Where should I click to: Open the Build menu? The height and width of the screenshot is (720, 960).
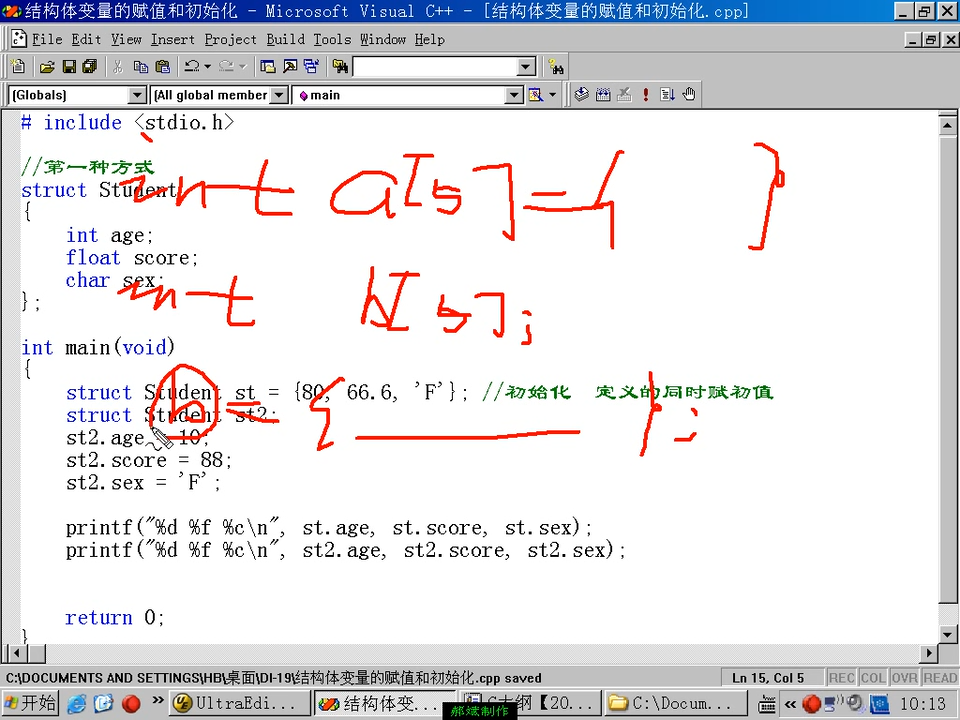coord(285,39)
